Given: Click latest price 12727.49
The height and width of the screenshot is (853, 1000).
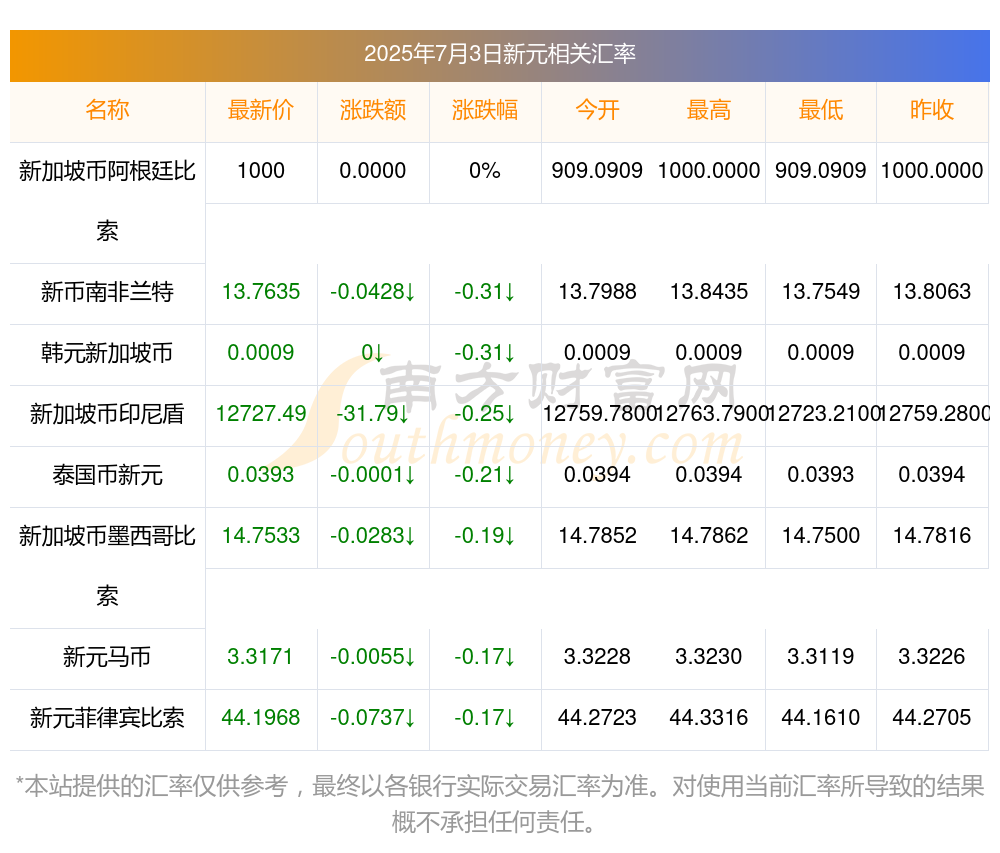Looking at the screenshot, I should (x=261, y=413).
